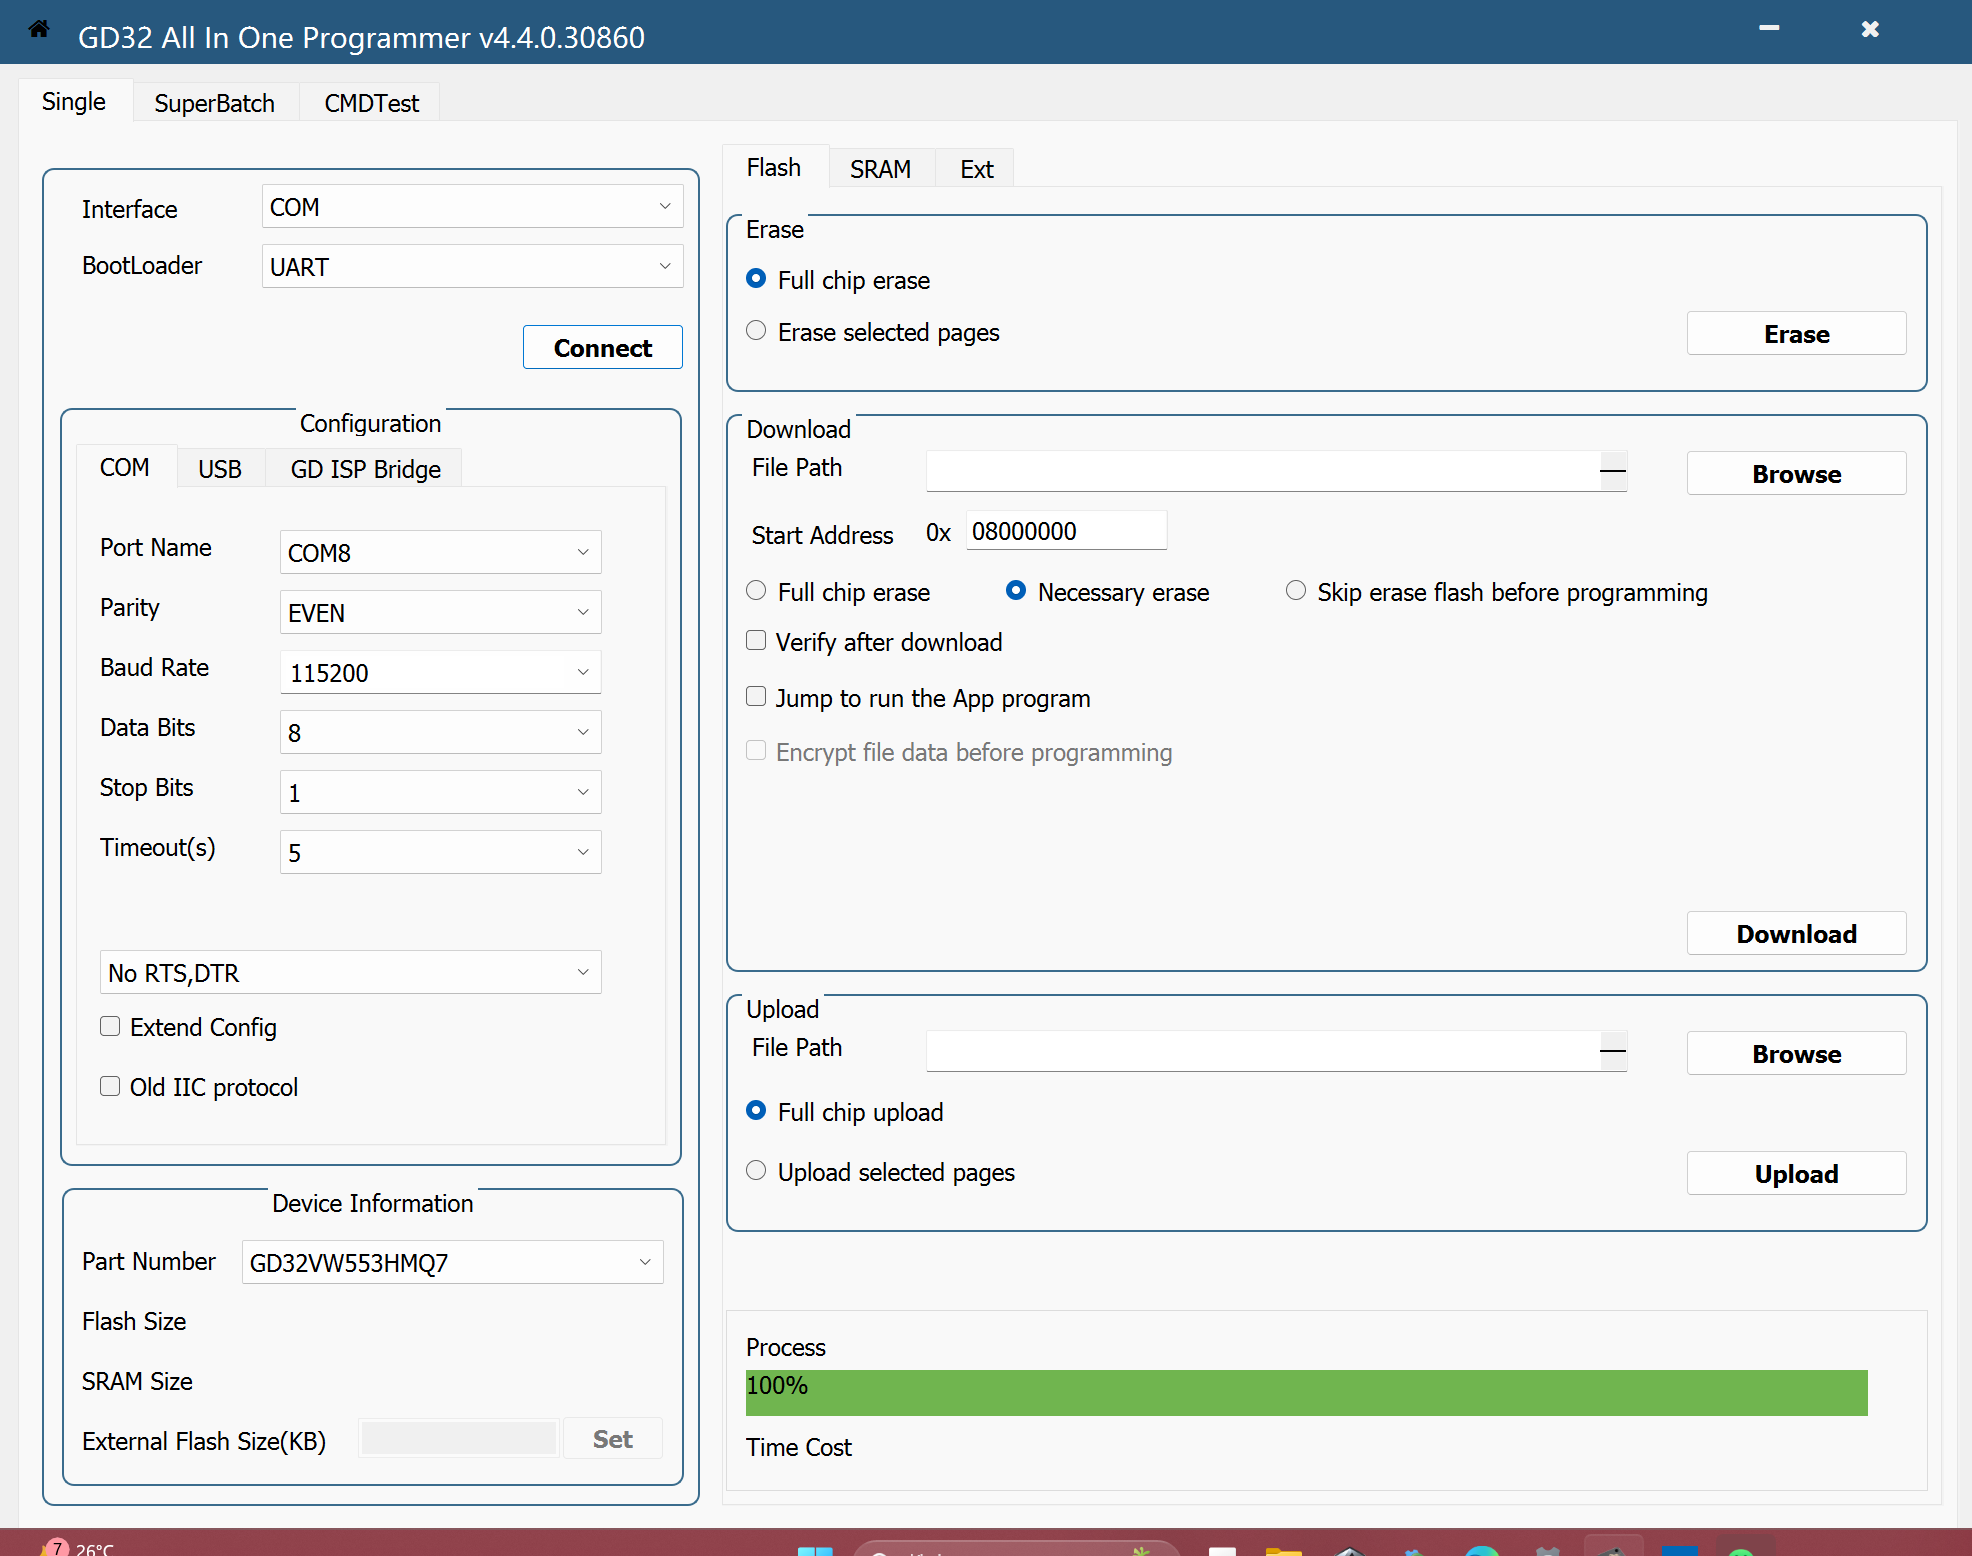Screen dimensions: 1972x1556
Task: Click the dash button beside Download File Path
Action: tap(1612, 471)
